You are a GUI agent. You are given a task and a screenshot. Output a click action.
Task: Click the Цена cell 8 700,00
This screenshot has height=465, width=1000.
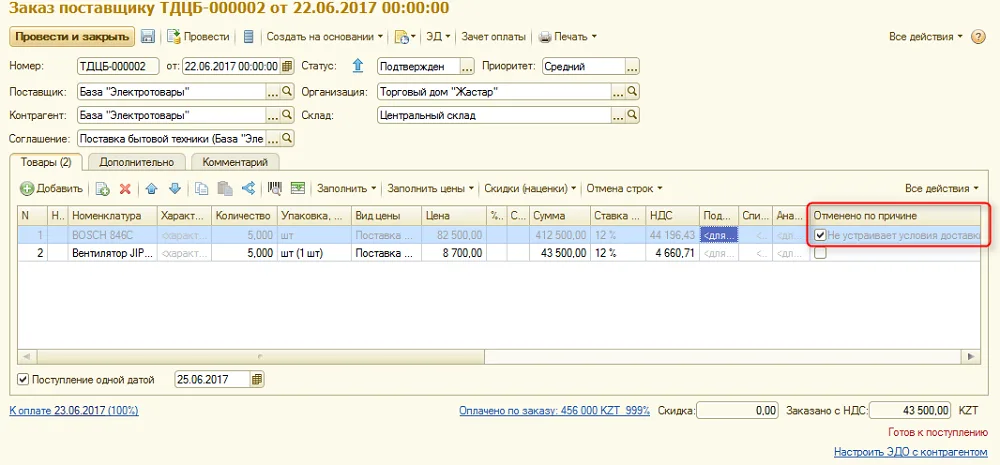pos(453,253)
